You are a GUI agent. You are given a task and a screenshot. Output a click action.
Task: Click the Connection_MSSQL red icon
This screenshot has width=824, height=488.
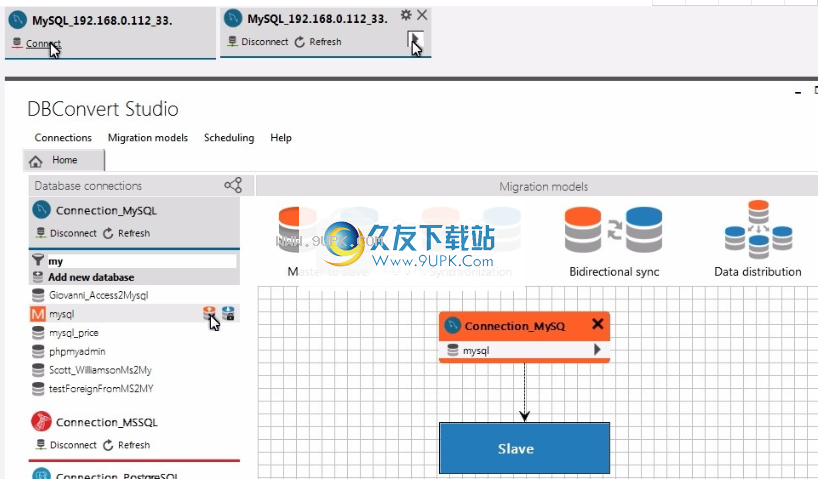[x=42, y=421]
